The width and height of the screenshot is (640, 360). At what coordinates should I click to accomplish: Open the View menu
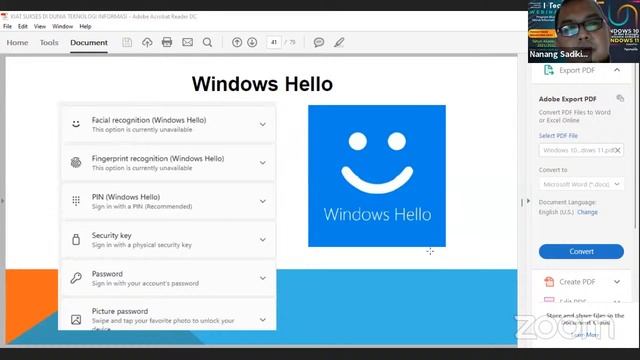(x=40, y=27)
